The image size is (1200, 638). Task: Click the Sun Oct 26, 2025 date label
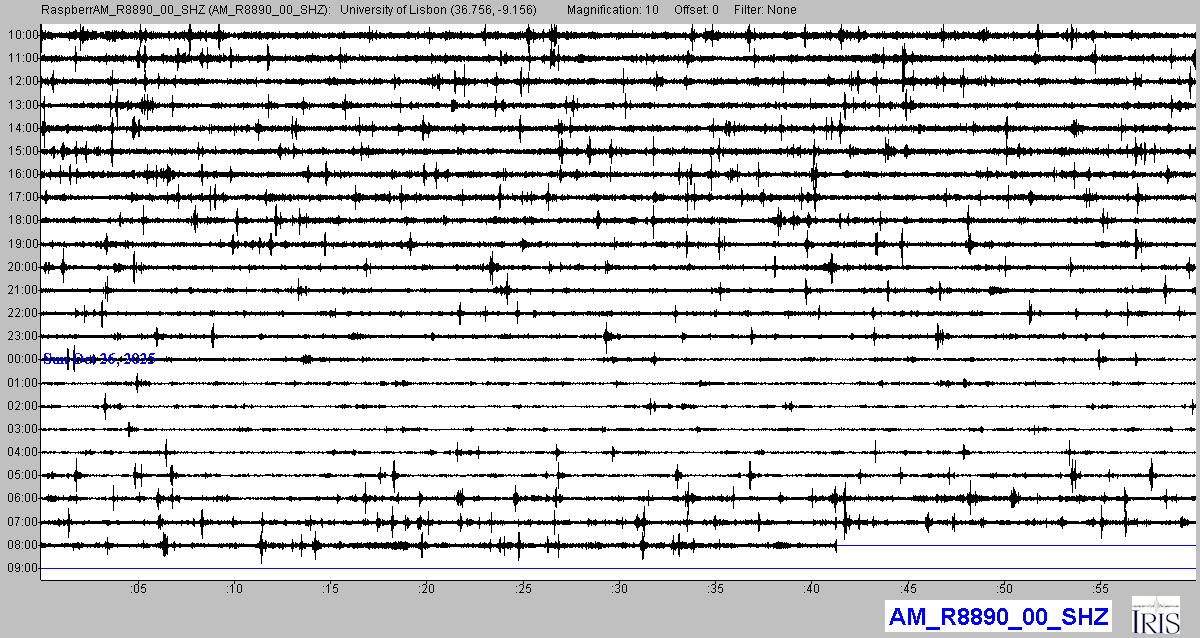(99, 359)
